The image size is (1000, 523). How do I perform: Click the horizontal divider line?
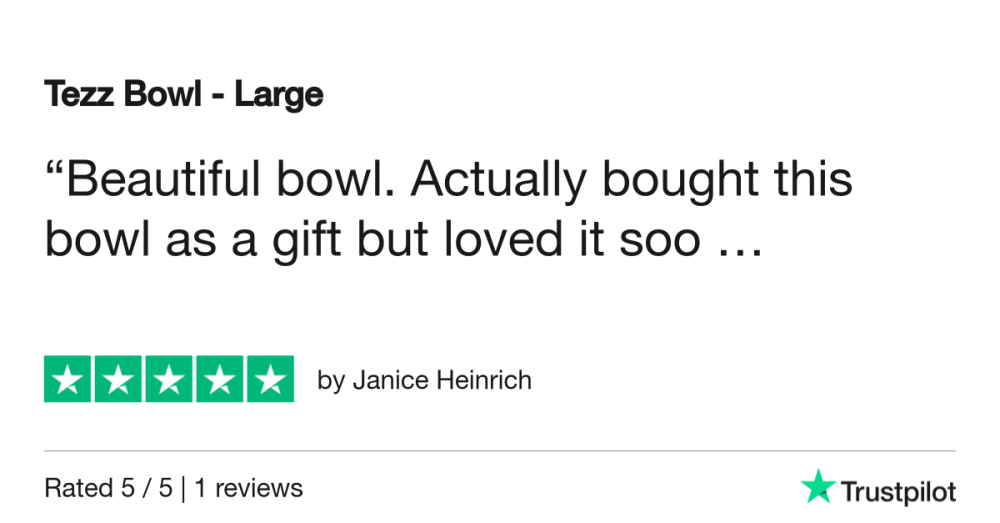coord(500,451)
